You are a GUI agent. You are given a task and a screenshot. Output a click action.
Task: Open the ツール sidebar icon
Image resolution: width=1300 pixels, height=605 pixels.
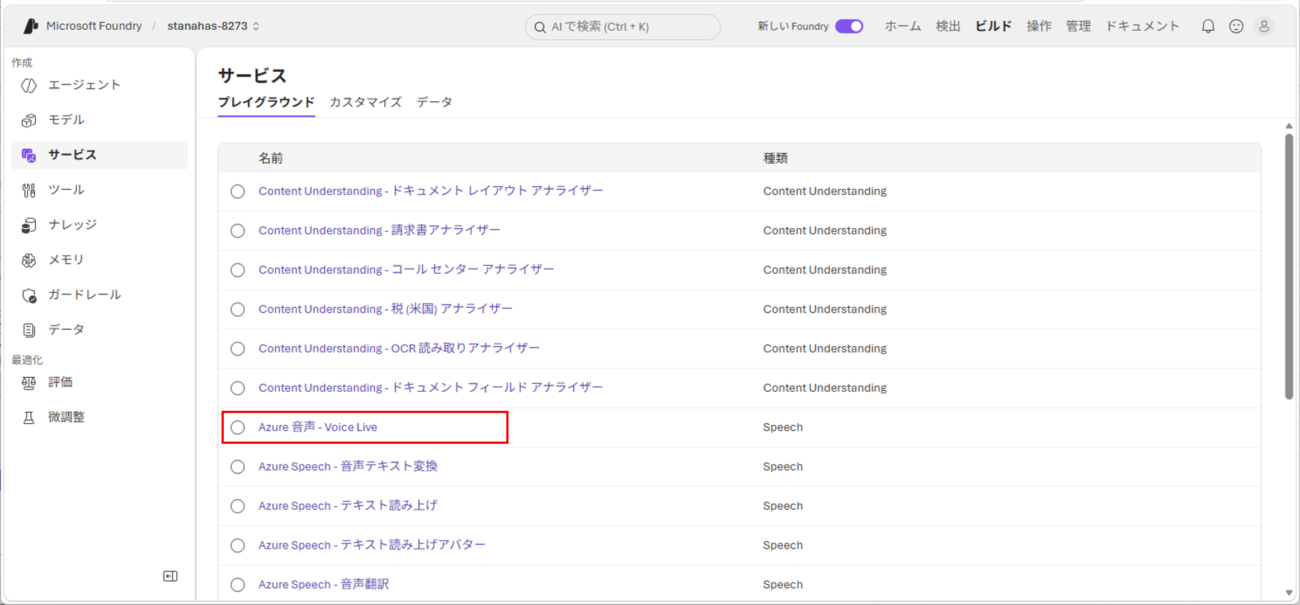[29, 190]
